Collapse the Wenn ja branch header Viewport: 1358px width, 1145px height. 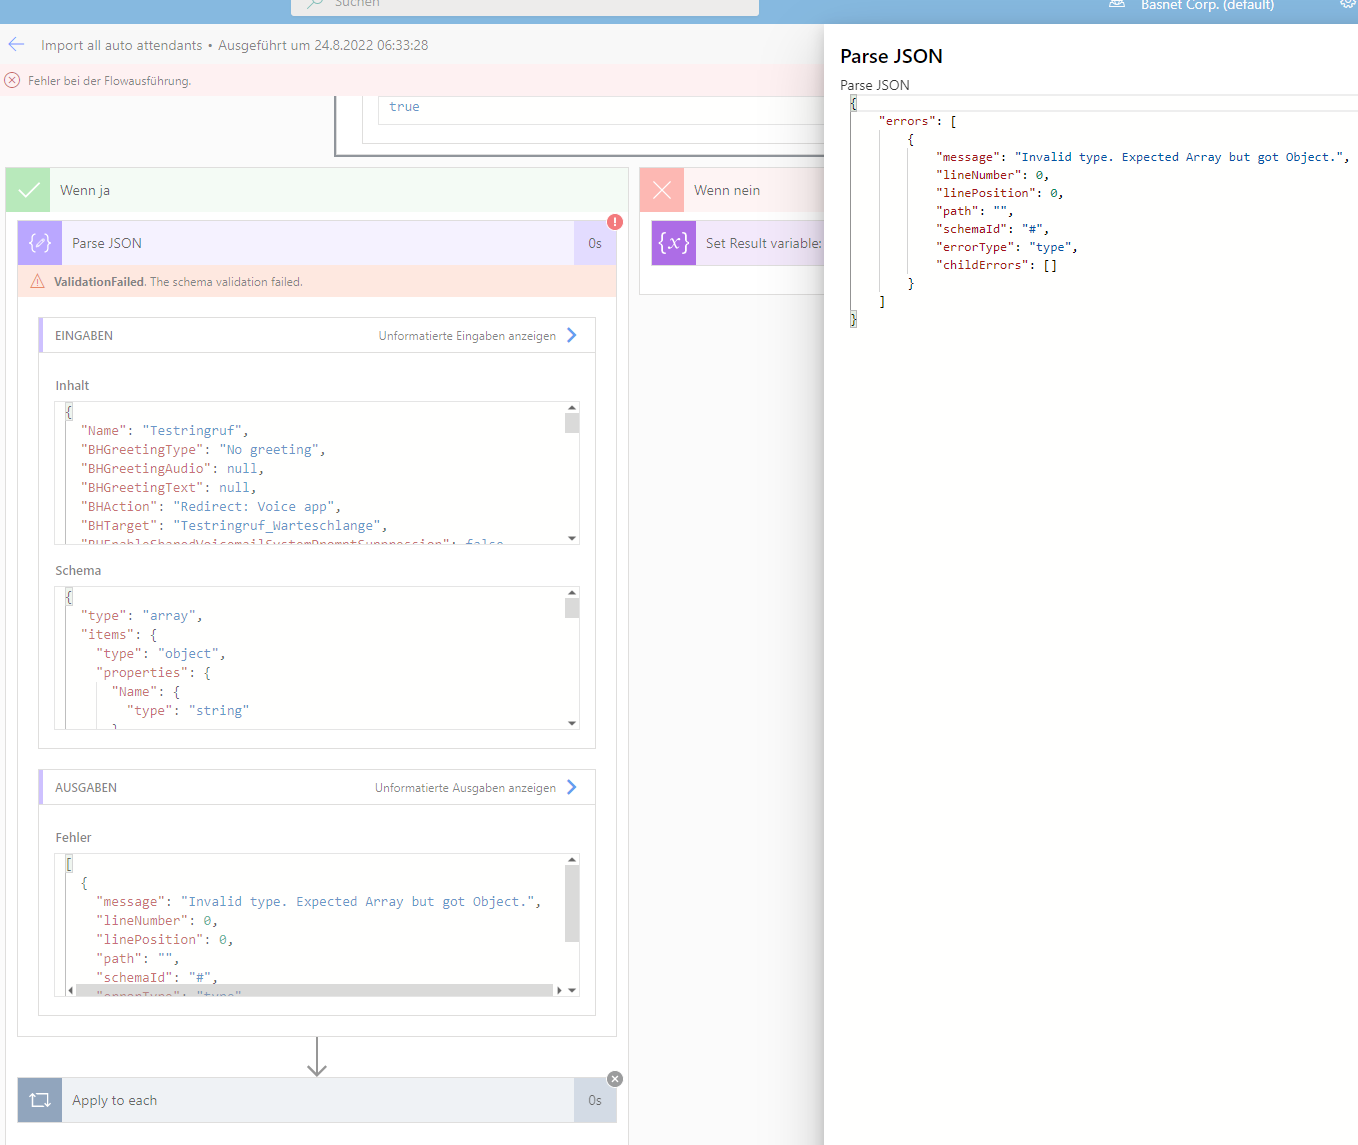coord(317,190)
